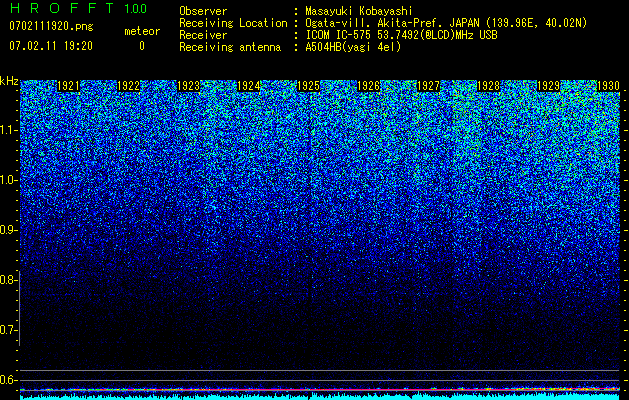The height and width of the screenshot is (400, 629).
Task: Click the meteor count value 0
Action: click(x=142, y=46)
